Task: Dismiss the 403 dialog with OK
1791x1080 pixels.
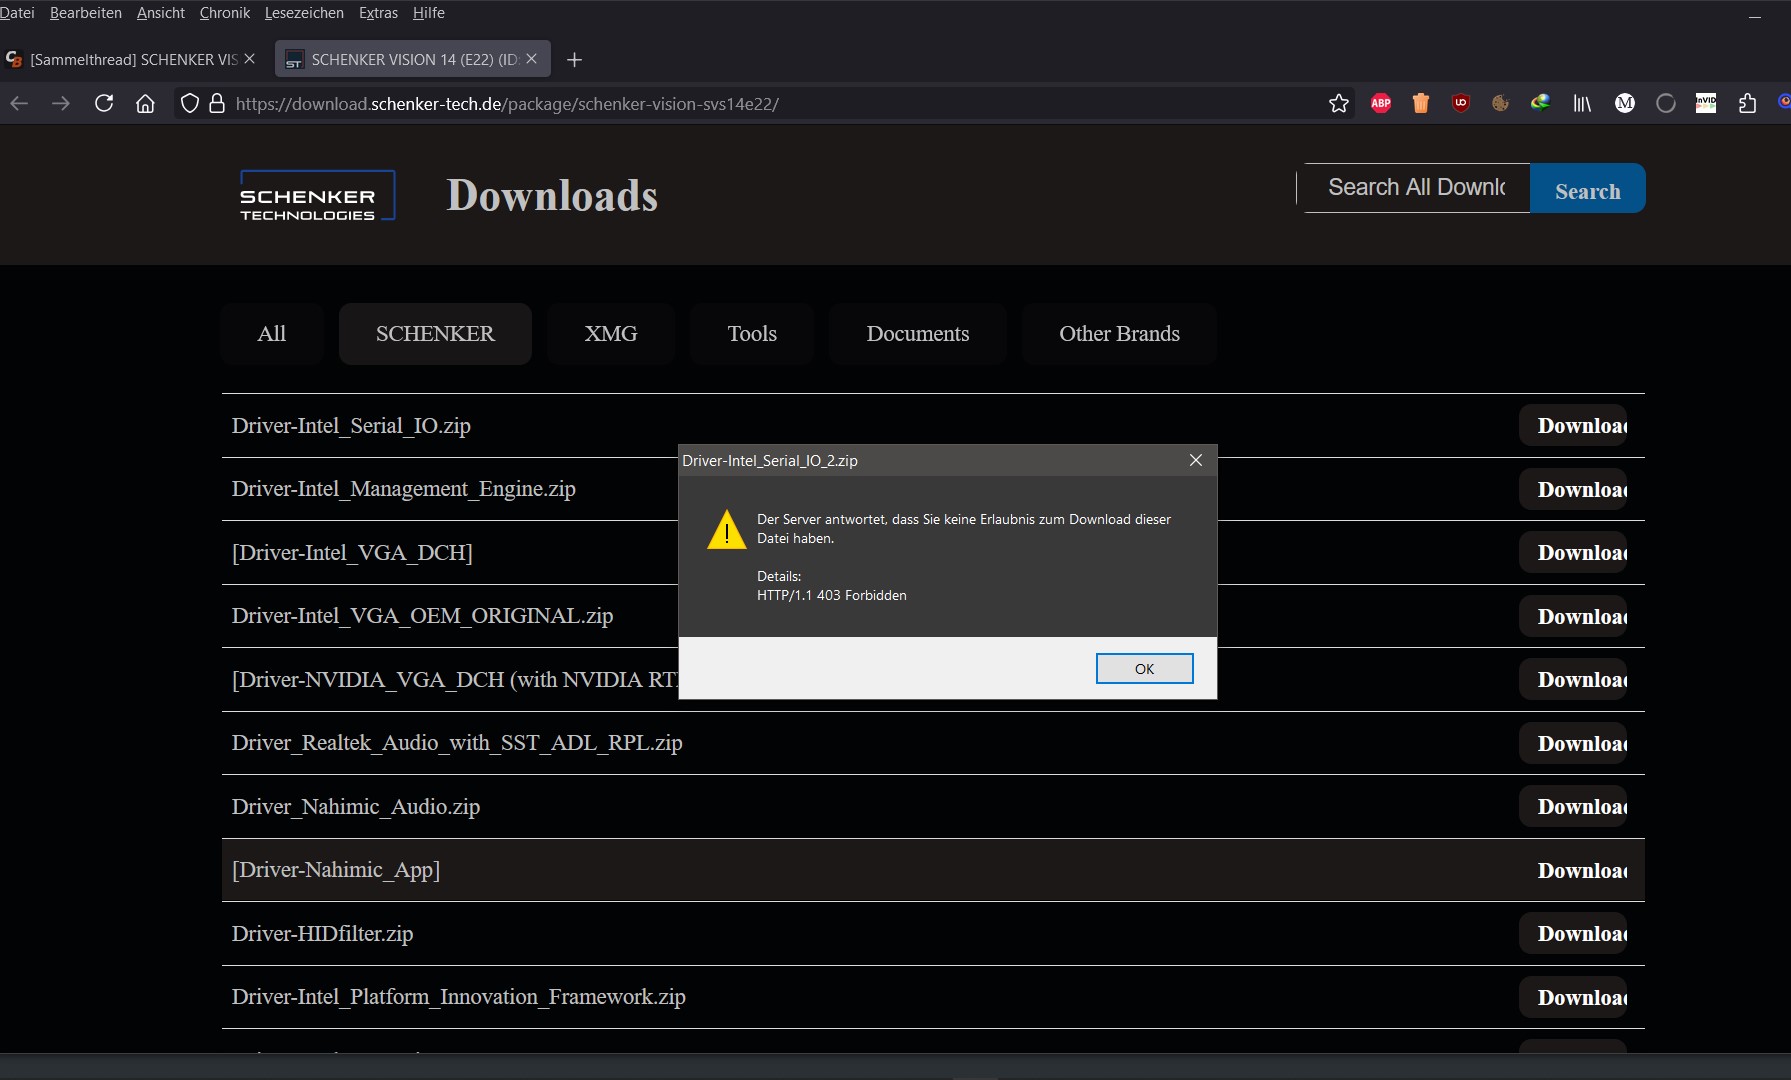Action: pyautogui.click(x=1144, y=668)
